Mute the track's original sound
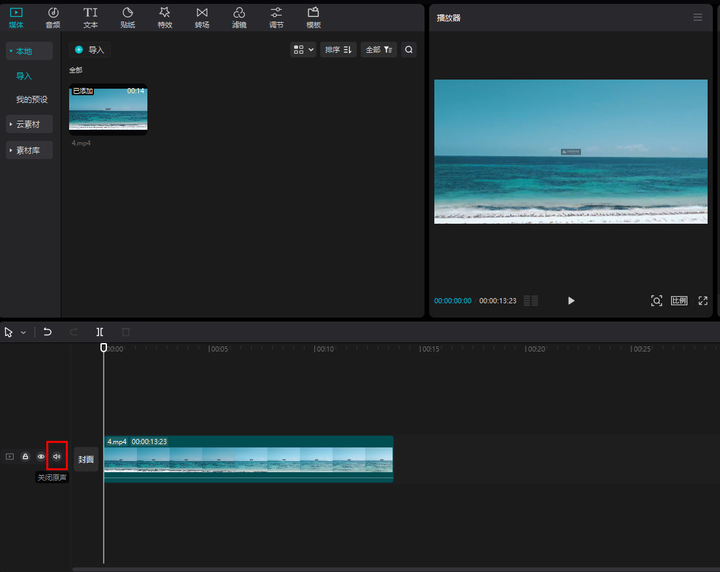 [x=57, y=456]
